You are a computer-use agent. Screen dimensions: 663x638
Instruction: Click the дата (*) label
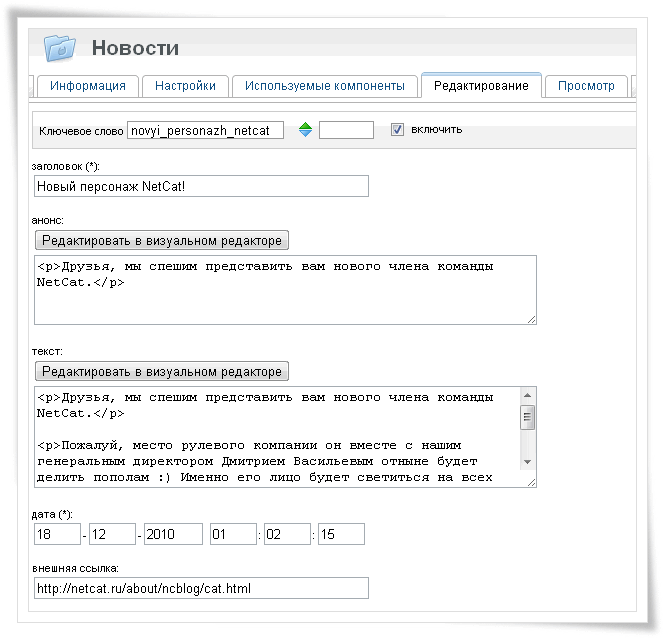point(52,514)
